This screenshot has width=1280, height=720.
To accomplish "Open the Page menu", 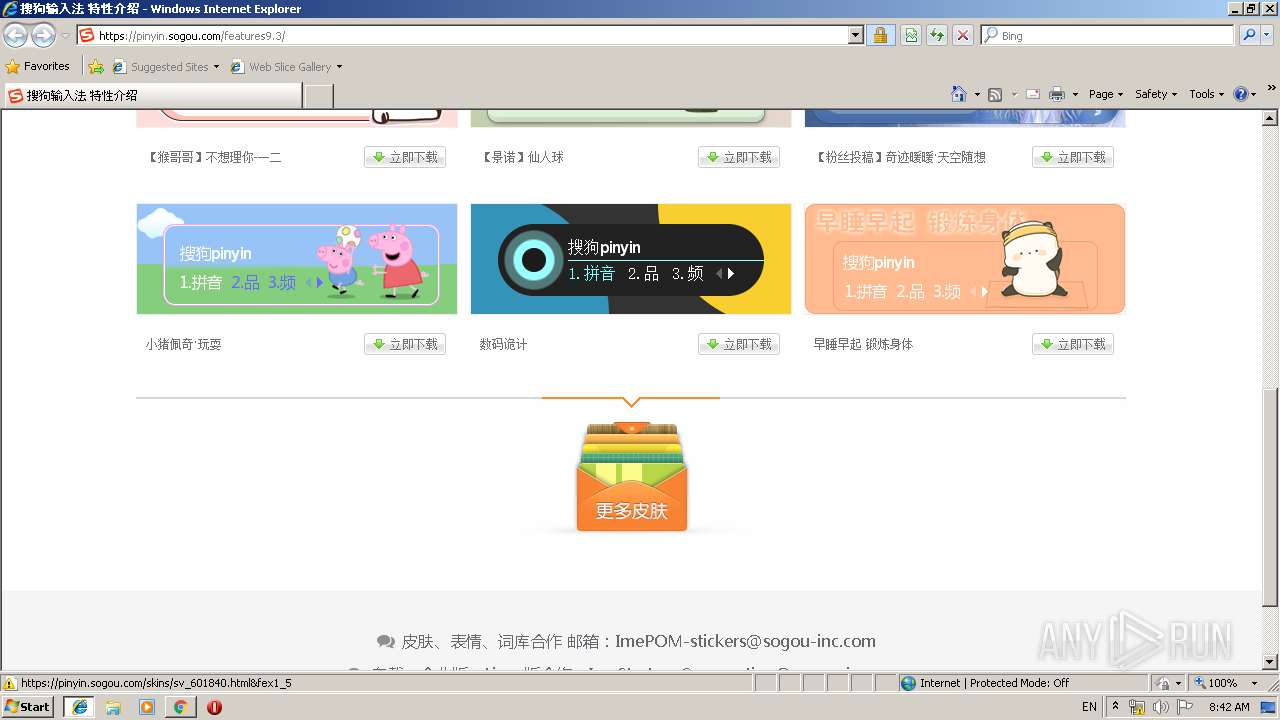I will point(1106,94).
